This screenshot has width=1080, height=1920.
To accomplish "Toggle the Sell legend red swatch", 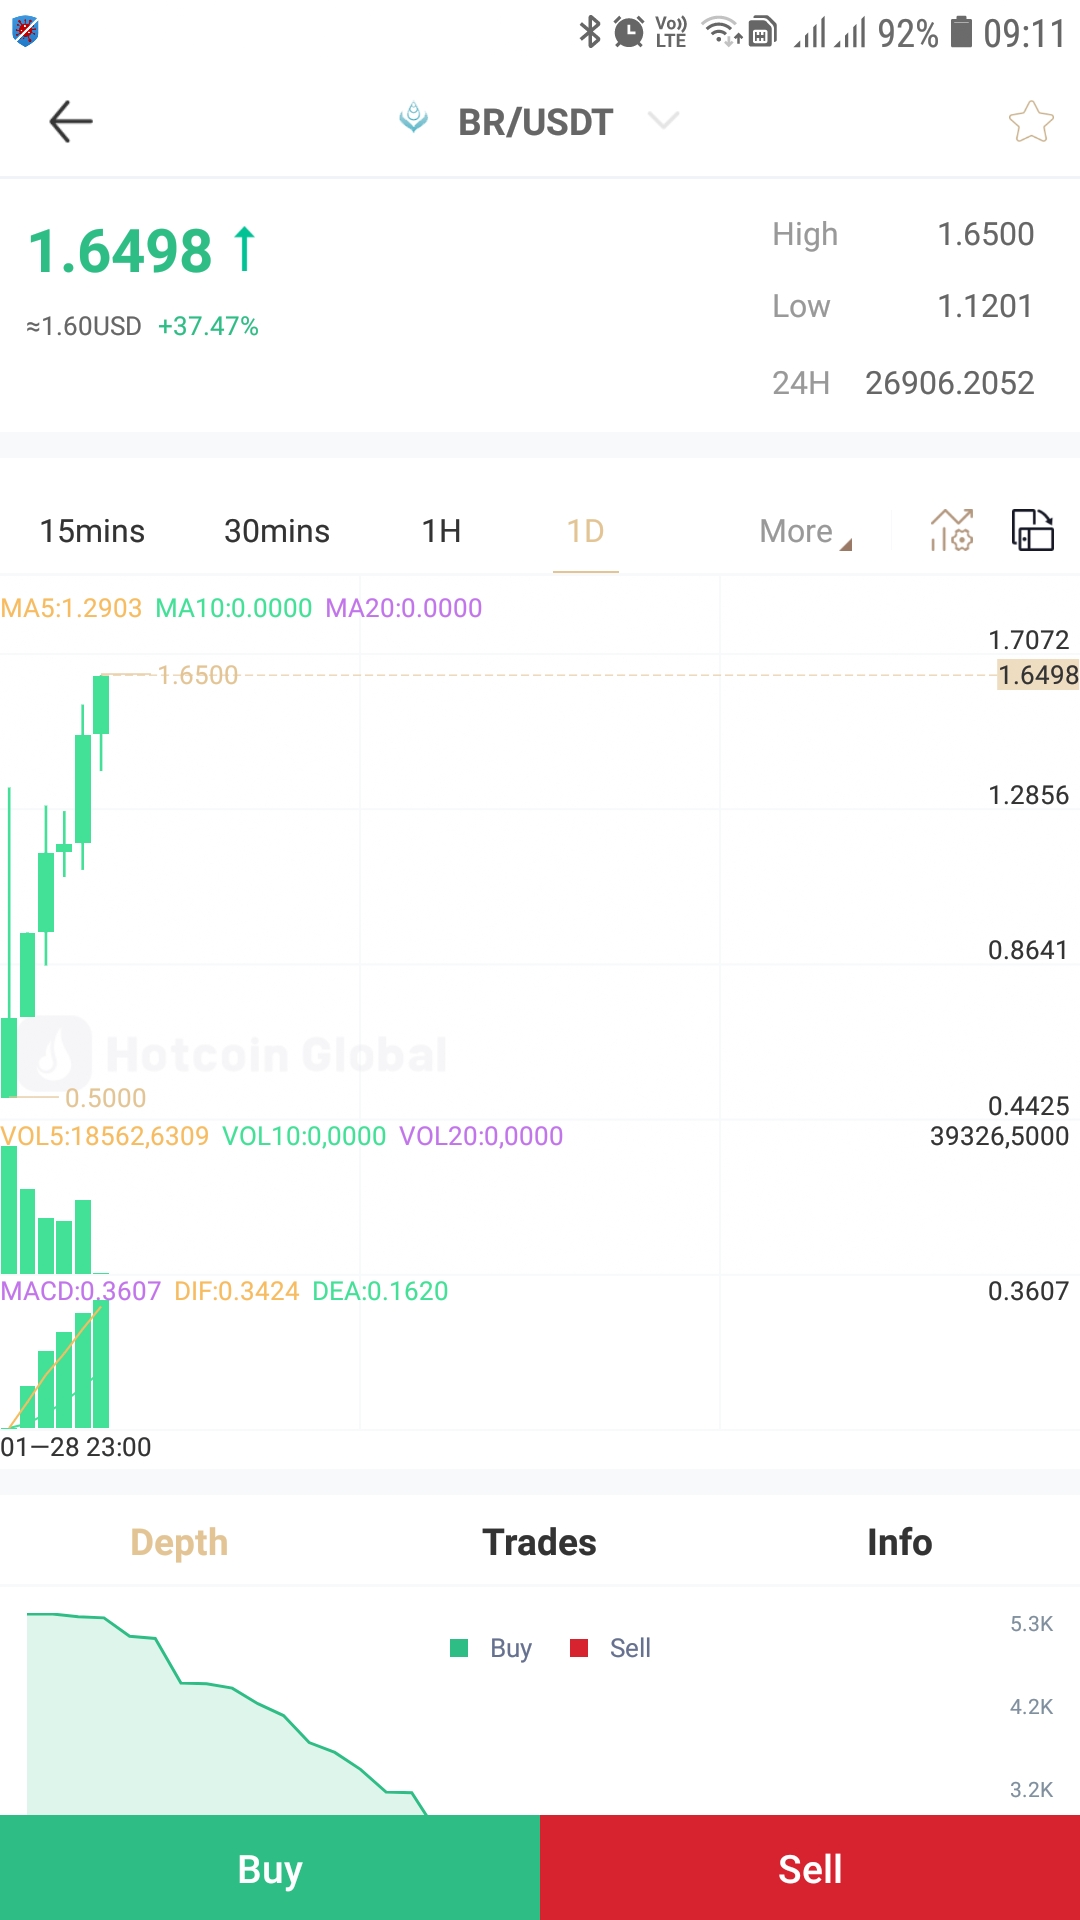I will tap(579, 1648).
